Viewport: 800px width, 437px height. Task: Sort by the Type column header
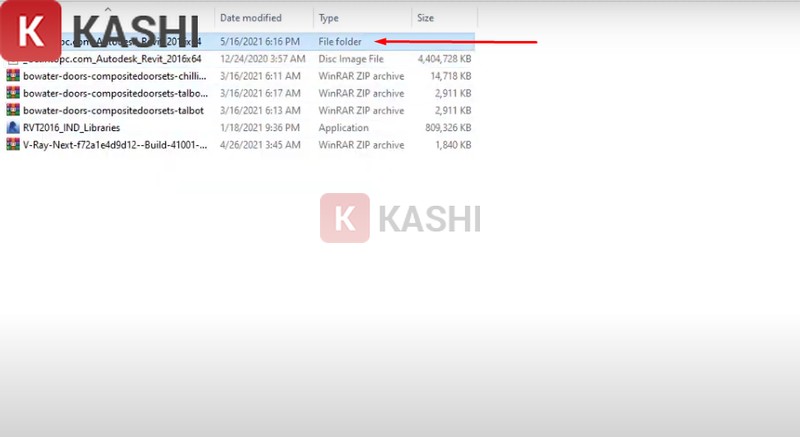329,18
